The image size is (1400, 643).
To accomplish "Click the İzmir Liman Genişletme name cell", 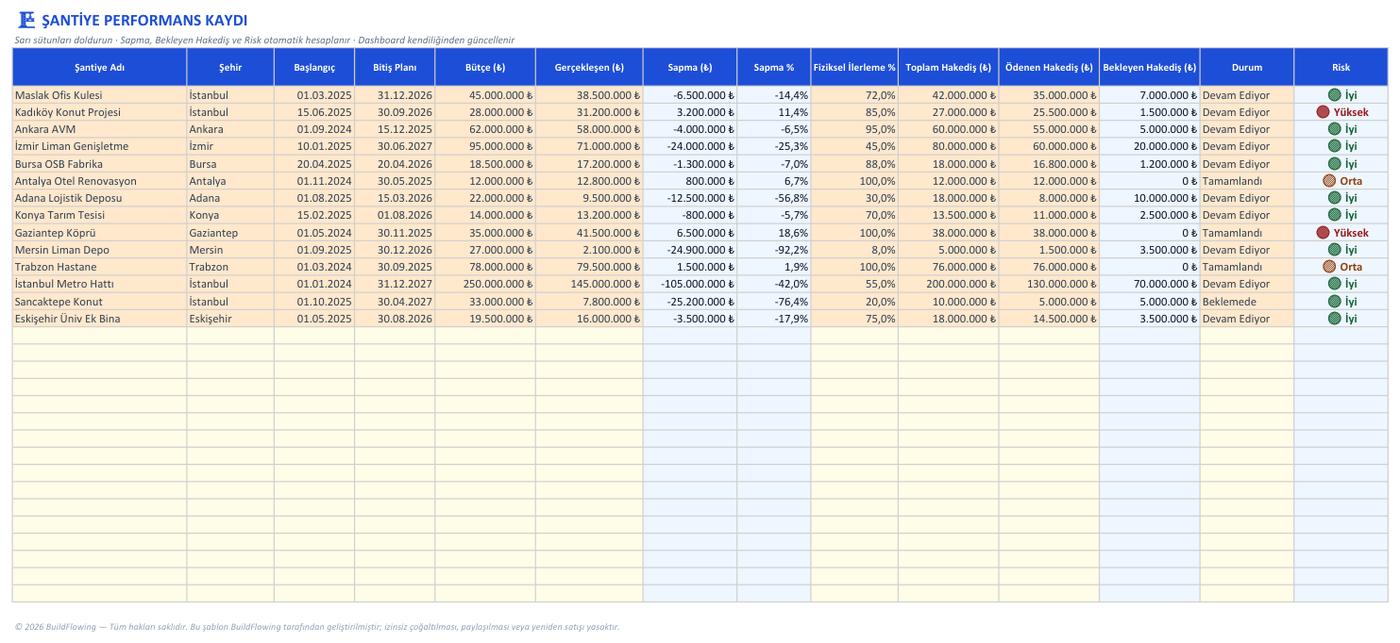I will tap(100, 146).
